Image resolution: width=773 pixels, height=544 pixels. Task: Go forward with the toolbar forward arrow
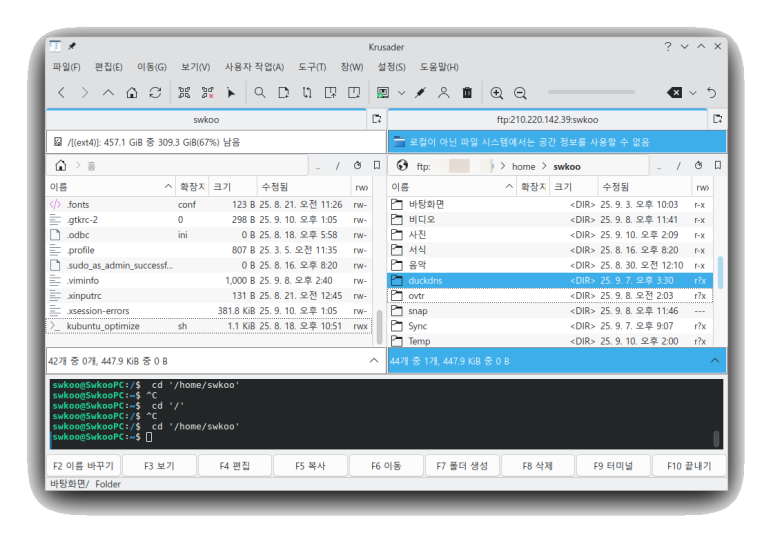point(85,93)
